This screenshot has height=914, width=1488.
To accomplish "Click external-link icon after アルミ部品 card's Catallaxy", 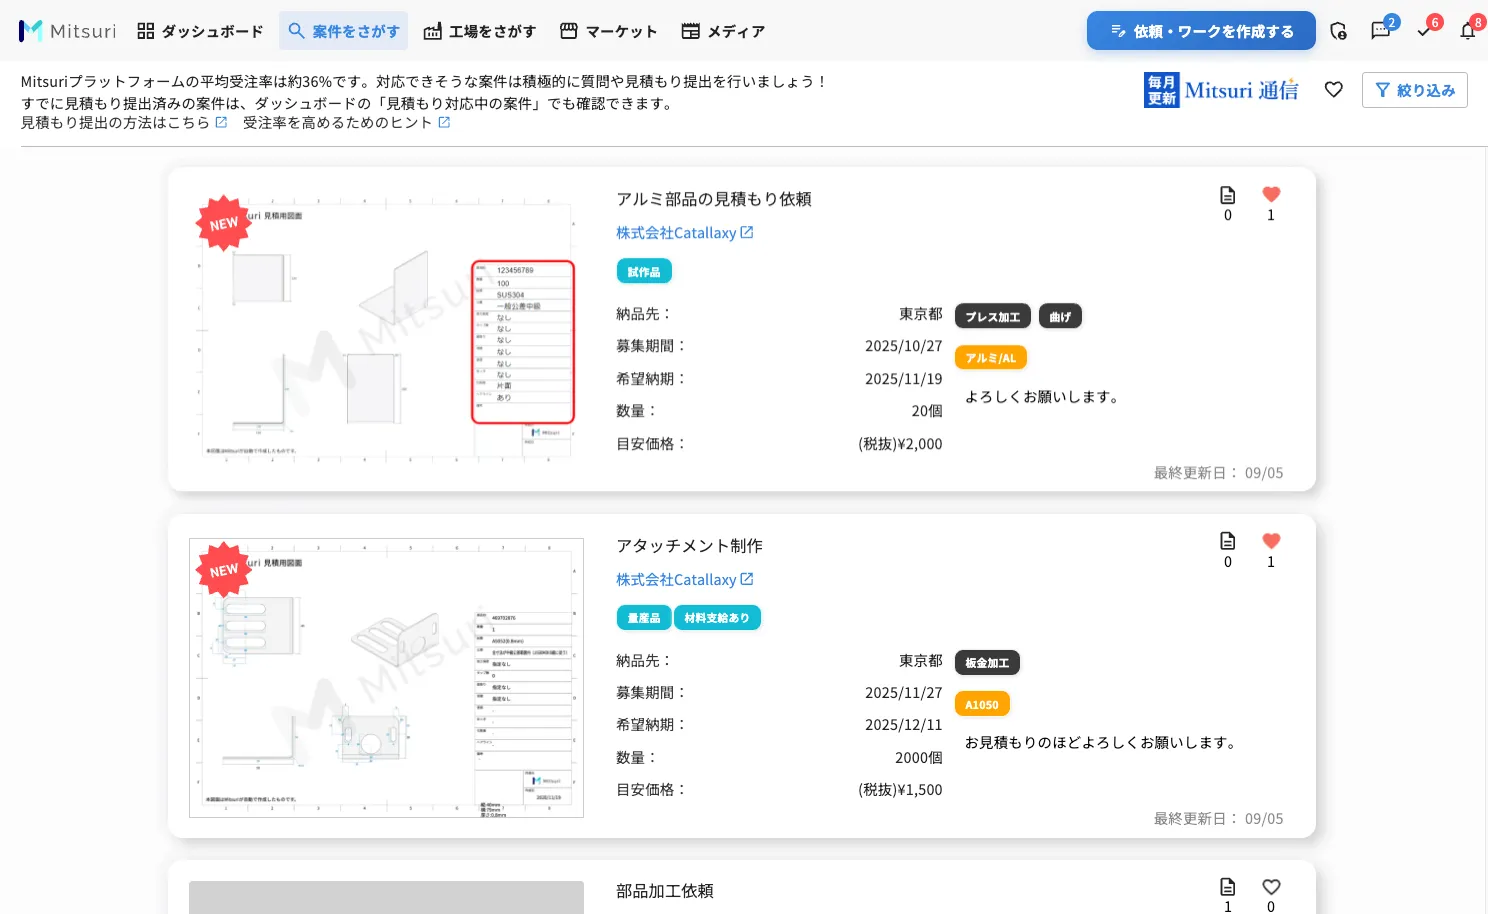I will pyautogui.click(x=747, y=232).
